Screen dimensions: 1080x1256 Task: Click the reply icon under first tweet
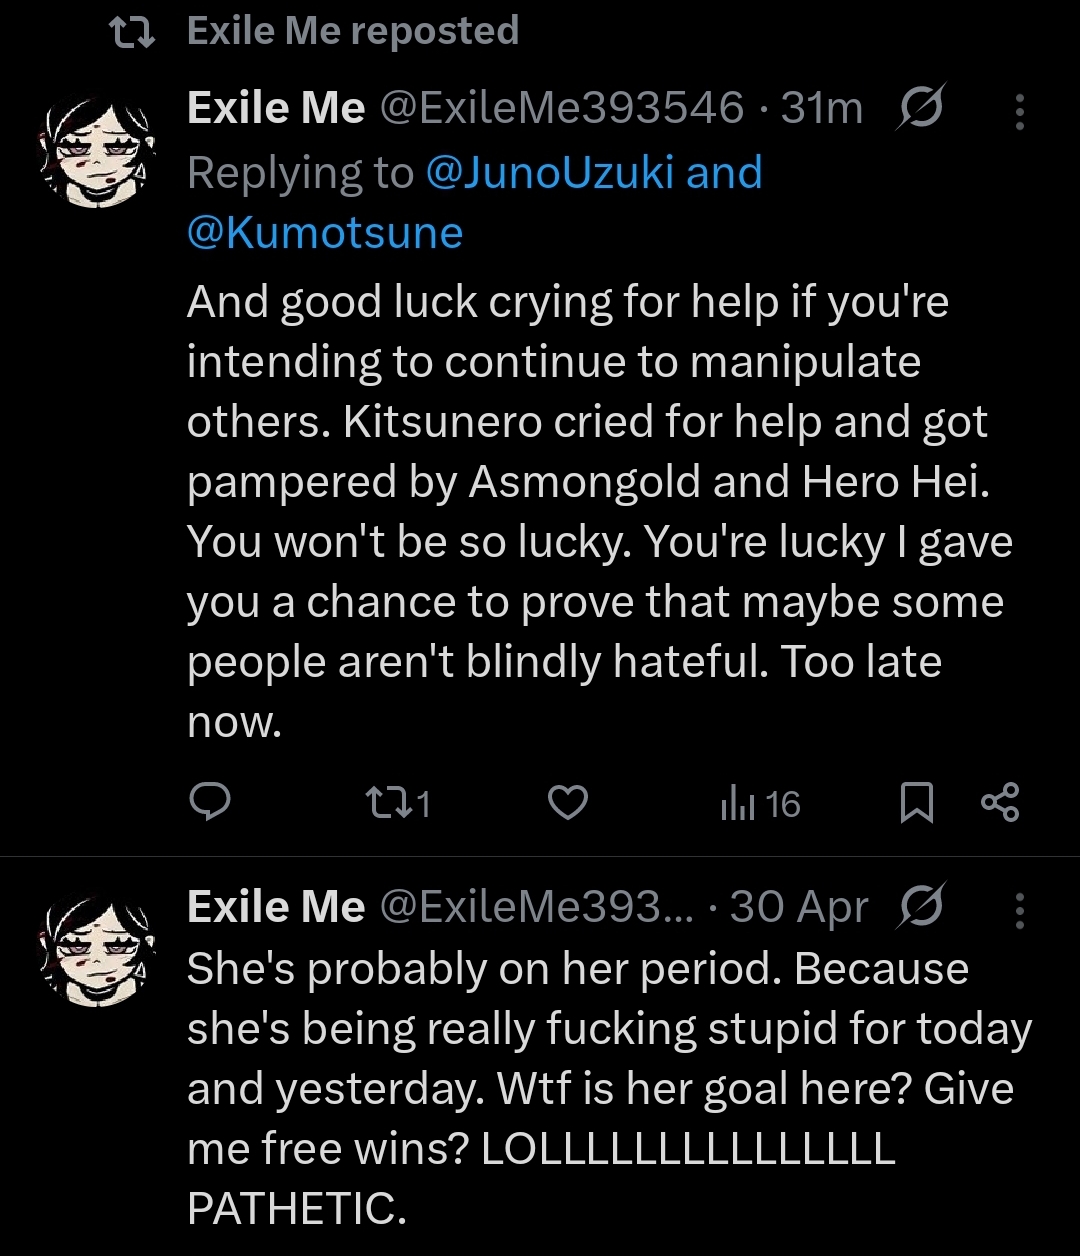click(x=210, y=802)
